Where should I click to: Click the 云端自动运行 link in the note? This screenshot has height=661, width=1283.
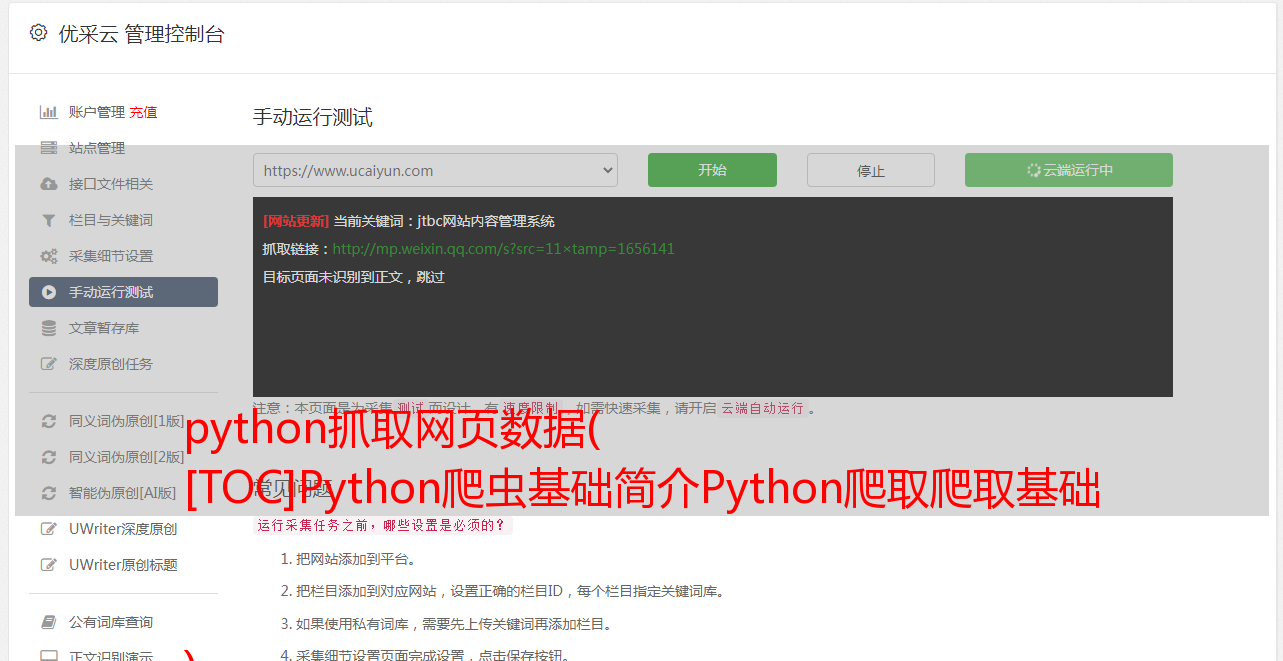pos(762,408)
